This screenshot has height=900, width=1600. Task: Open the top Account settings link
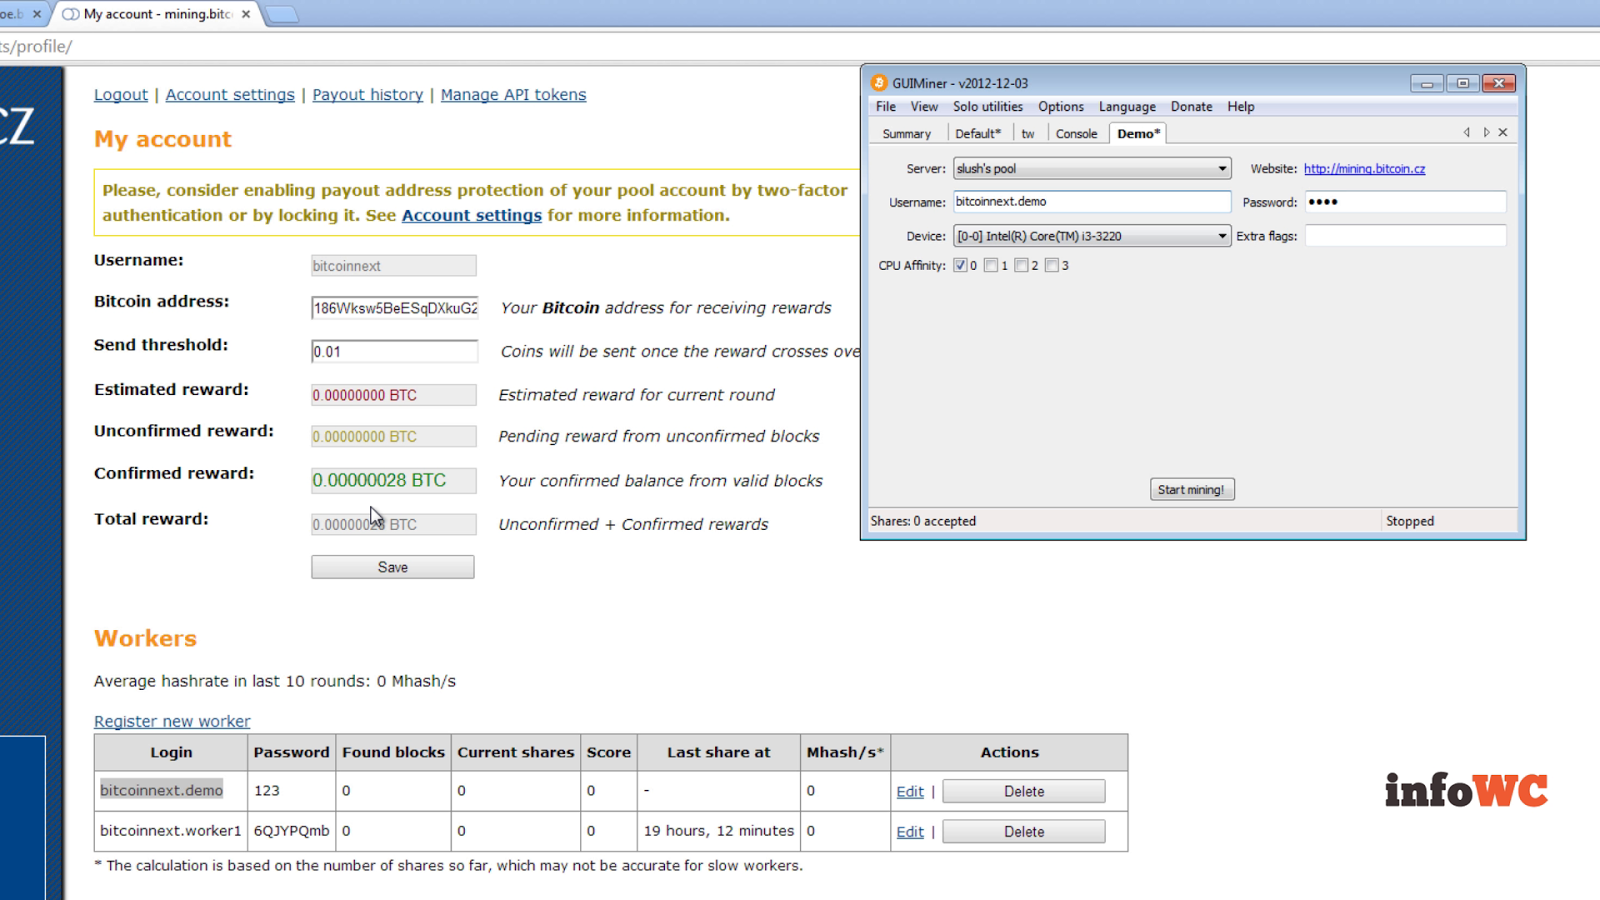(x=230, y=94)
